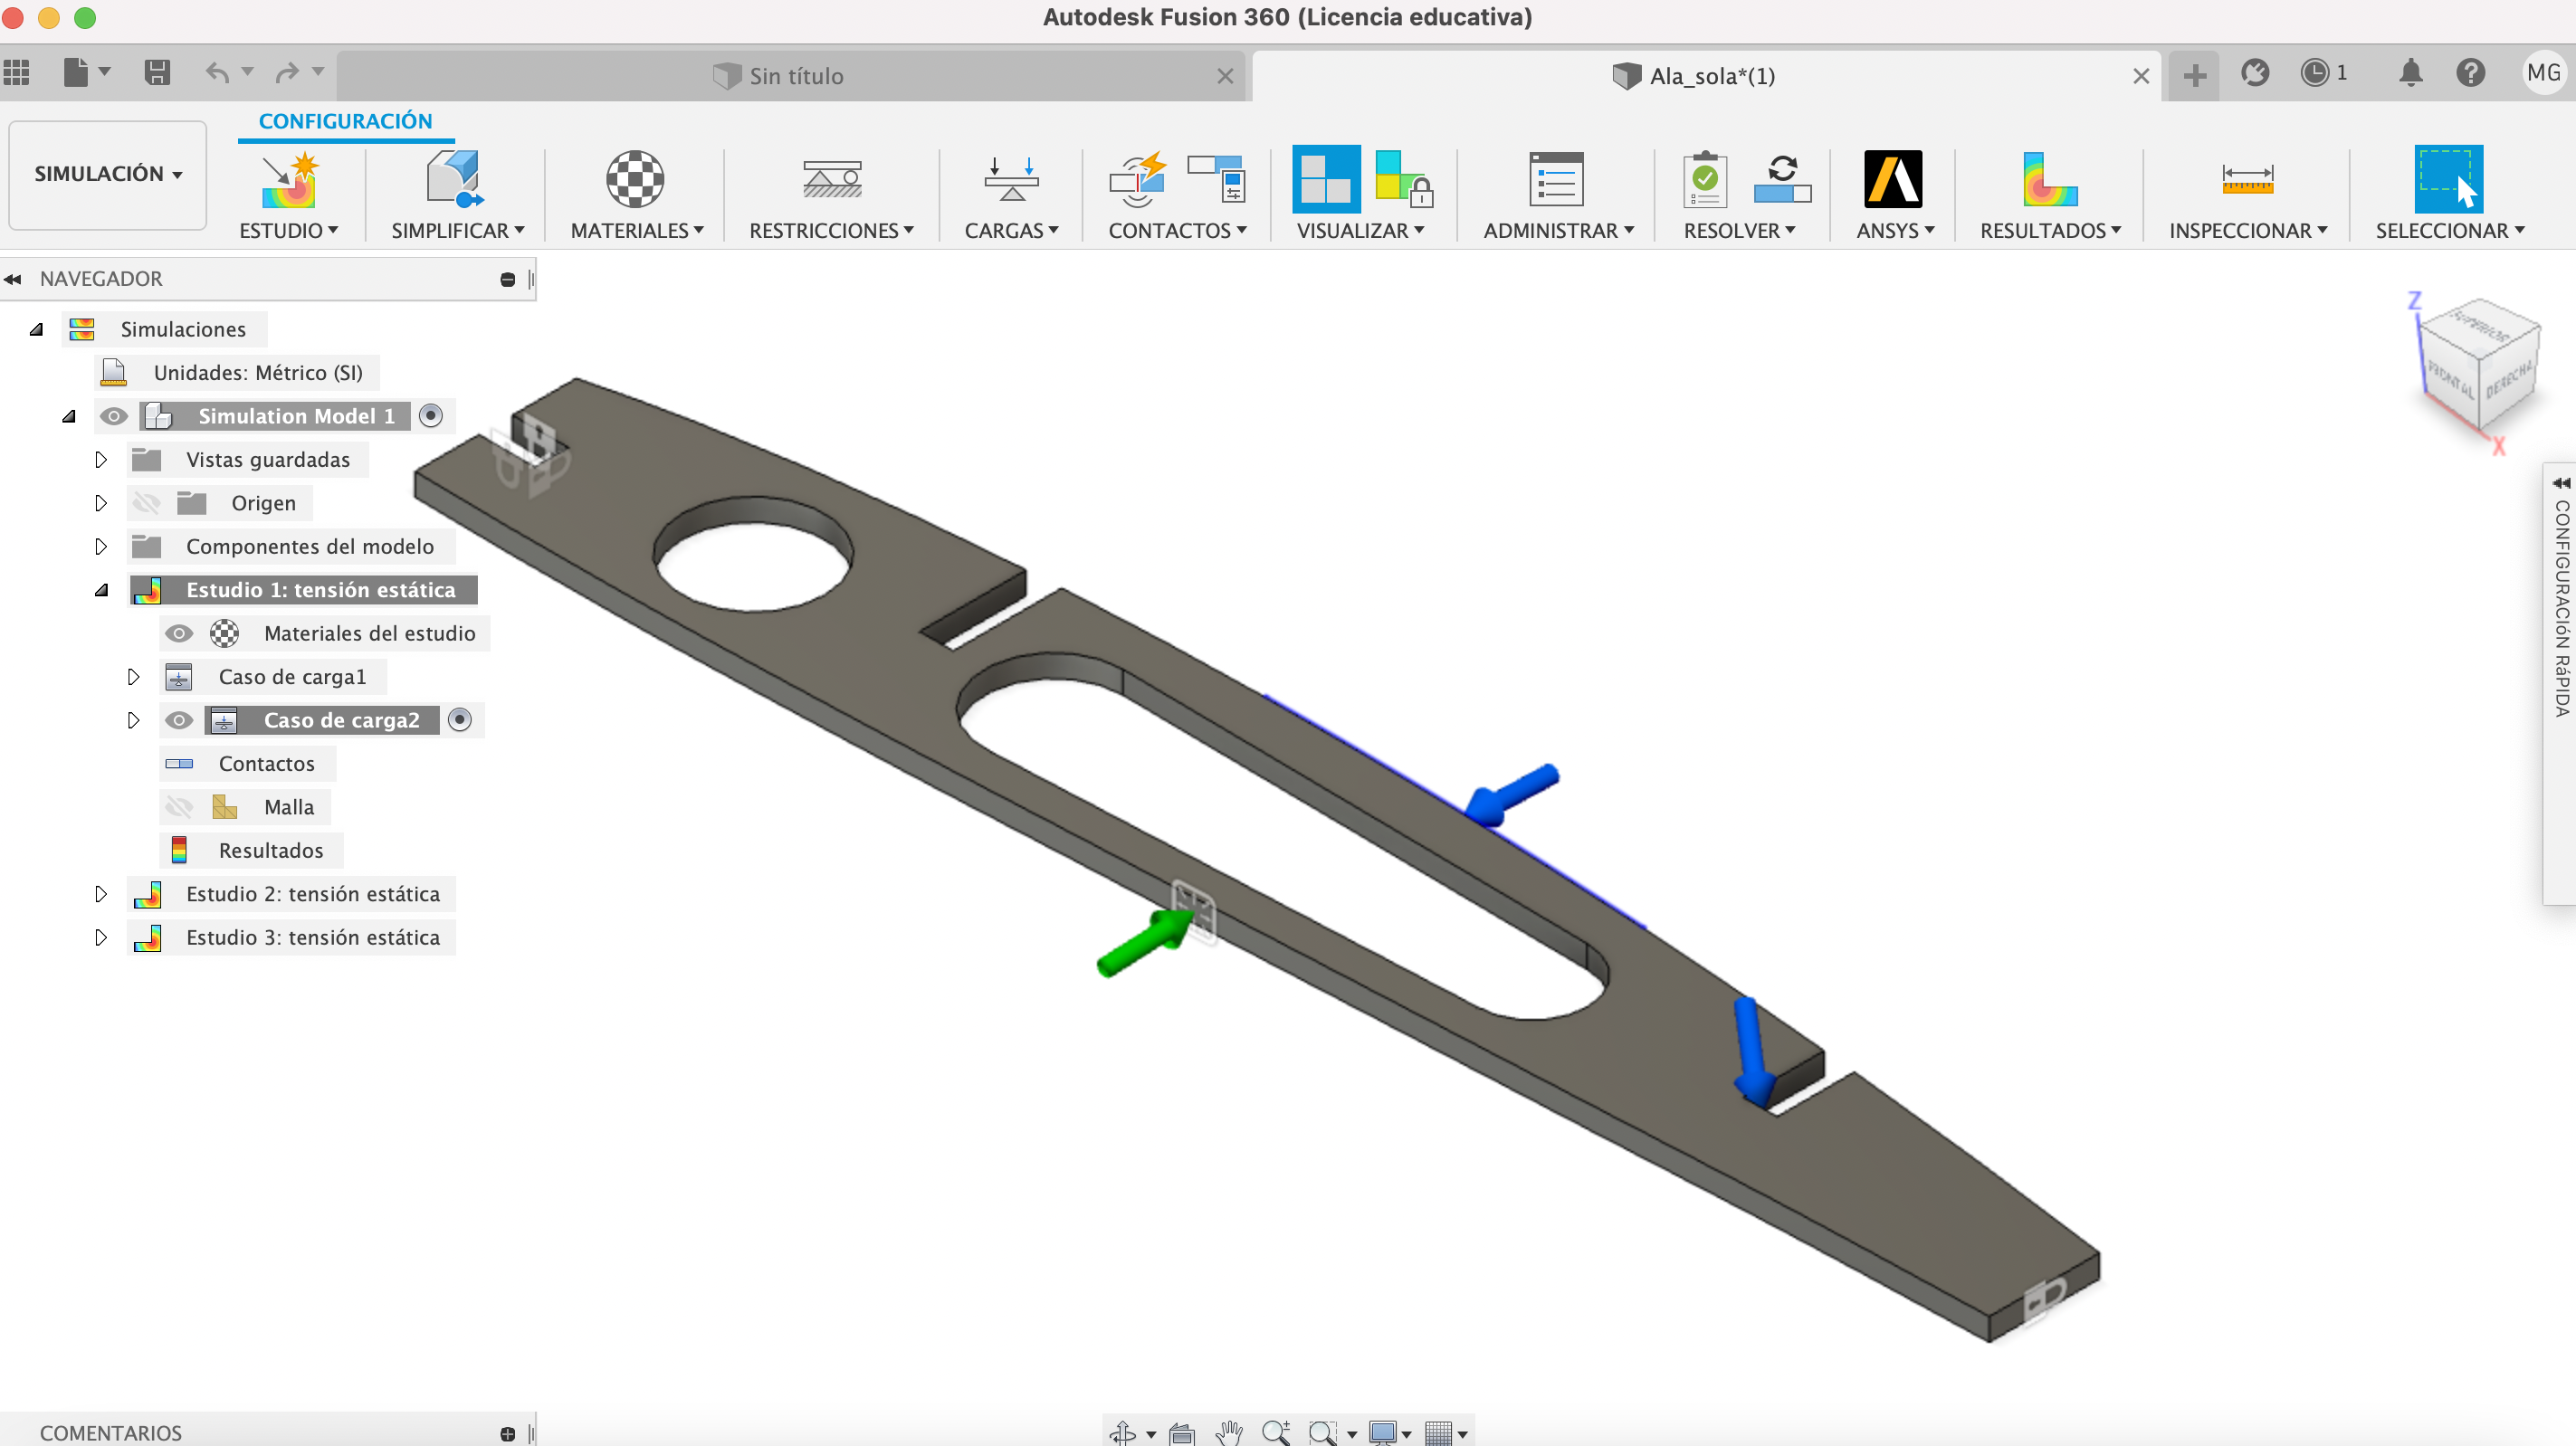Click the Simplify model icon
Image resolution: width=2576 pixels, height=1446 pixels.
click(x=455, y=180)
